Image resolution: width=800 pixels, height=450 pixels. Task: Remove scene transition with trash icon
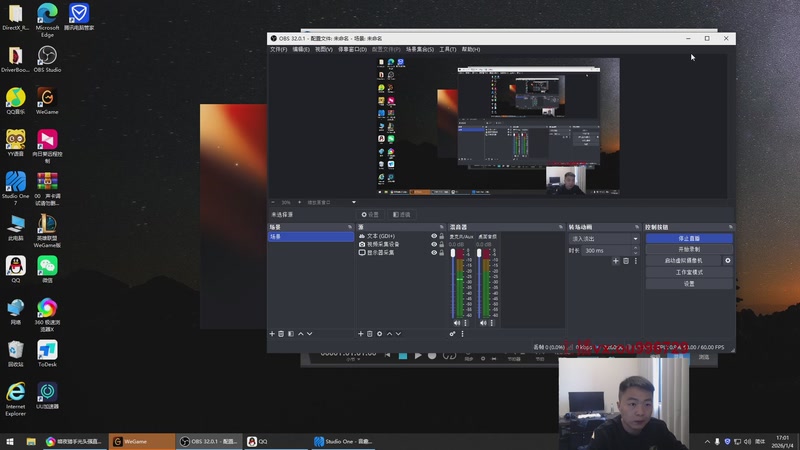[x=626, y=261]
